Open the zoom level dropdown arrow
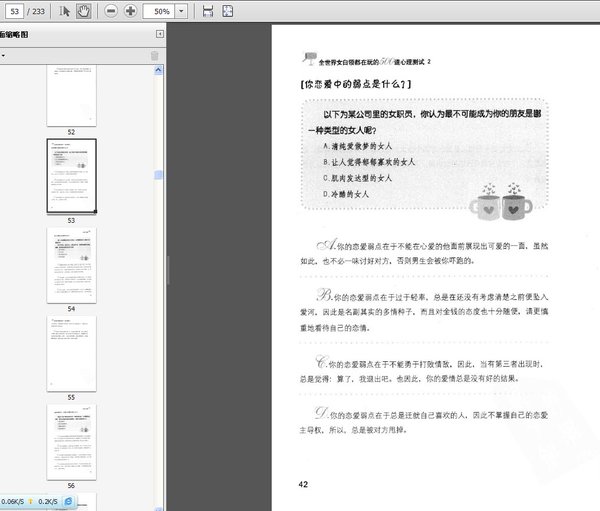Viewport: 600px width, 511px height. pos(181,11)
